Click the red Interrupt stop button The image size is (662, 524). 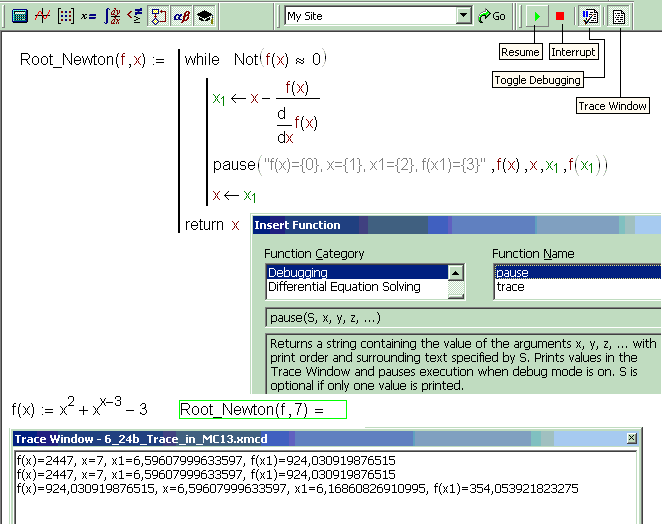[560, 16]
